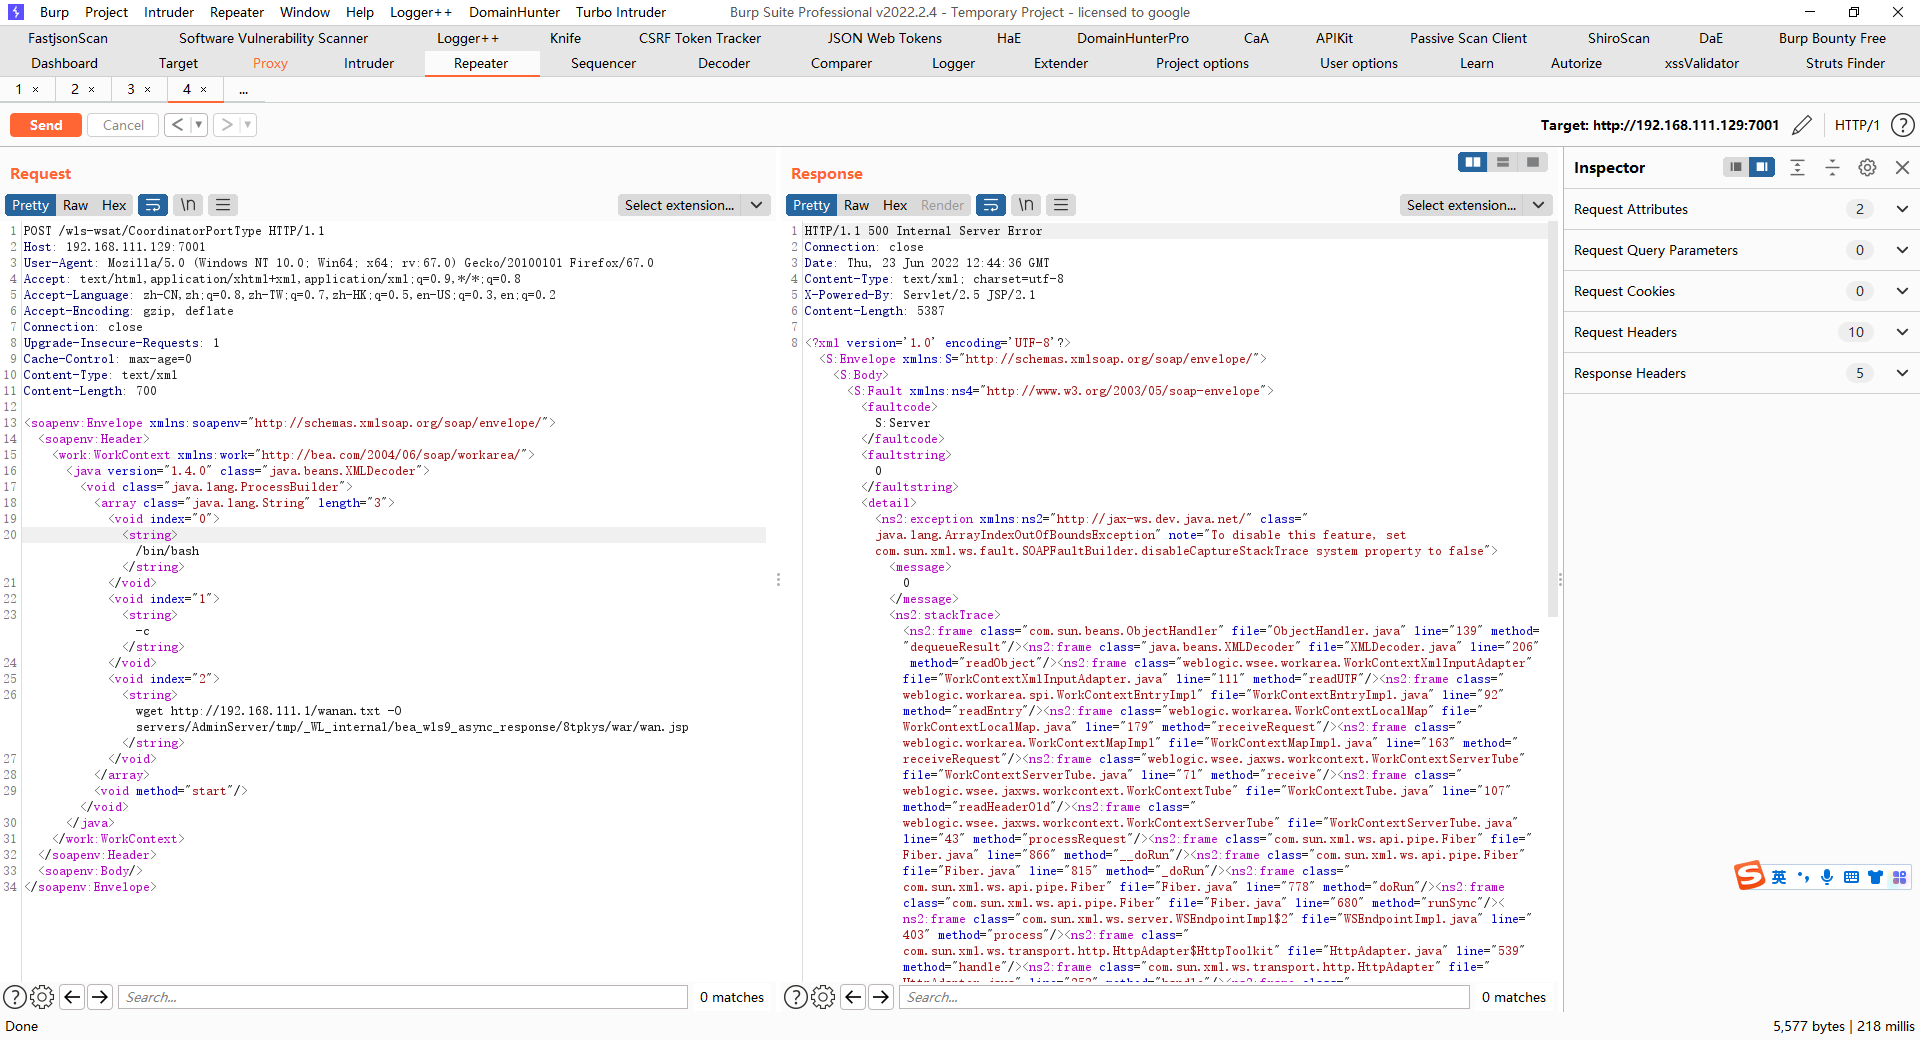Go to previous match in Request search
This screenshot has height=1040, width=1920.
72,997
